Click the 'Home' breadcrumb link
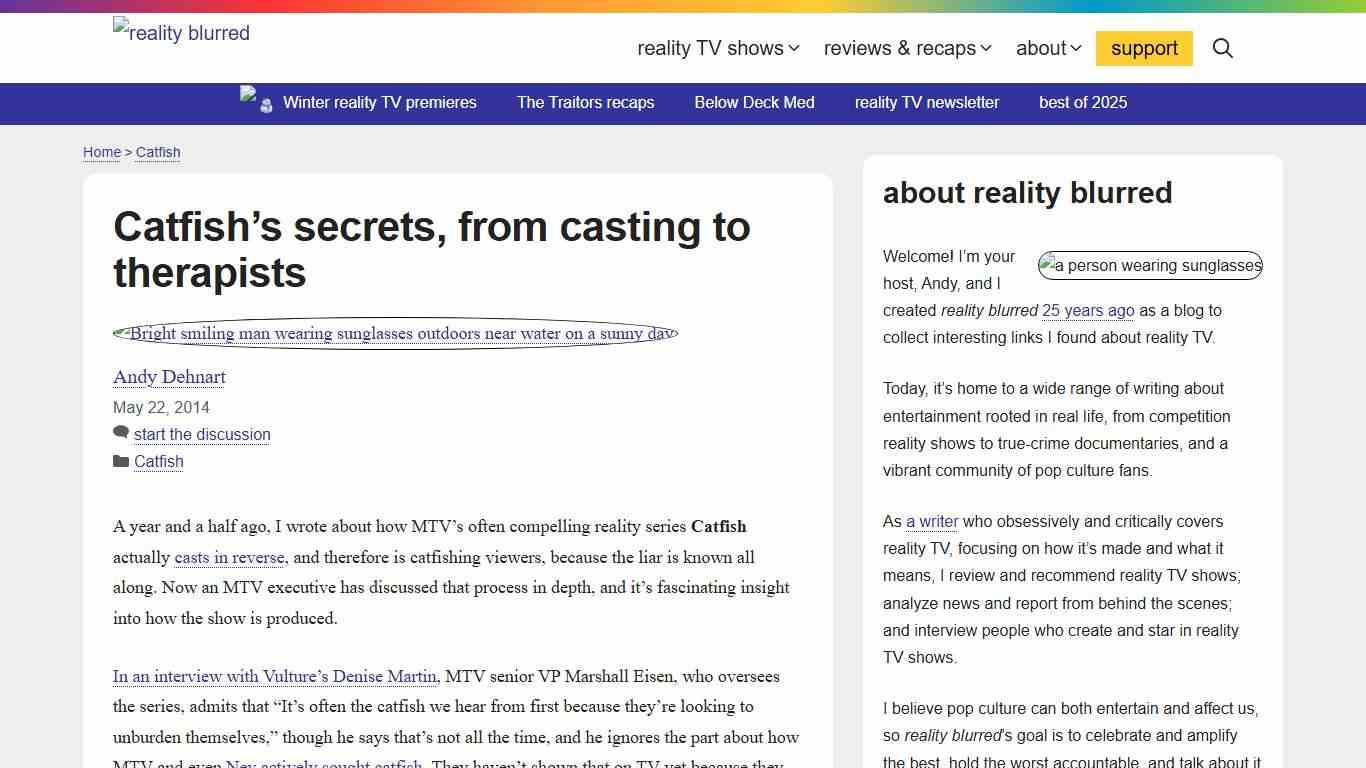Viewport: 1366px width, 768px height. coord(101,152)
